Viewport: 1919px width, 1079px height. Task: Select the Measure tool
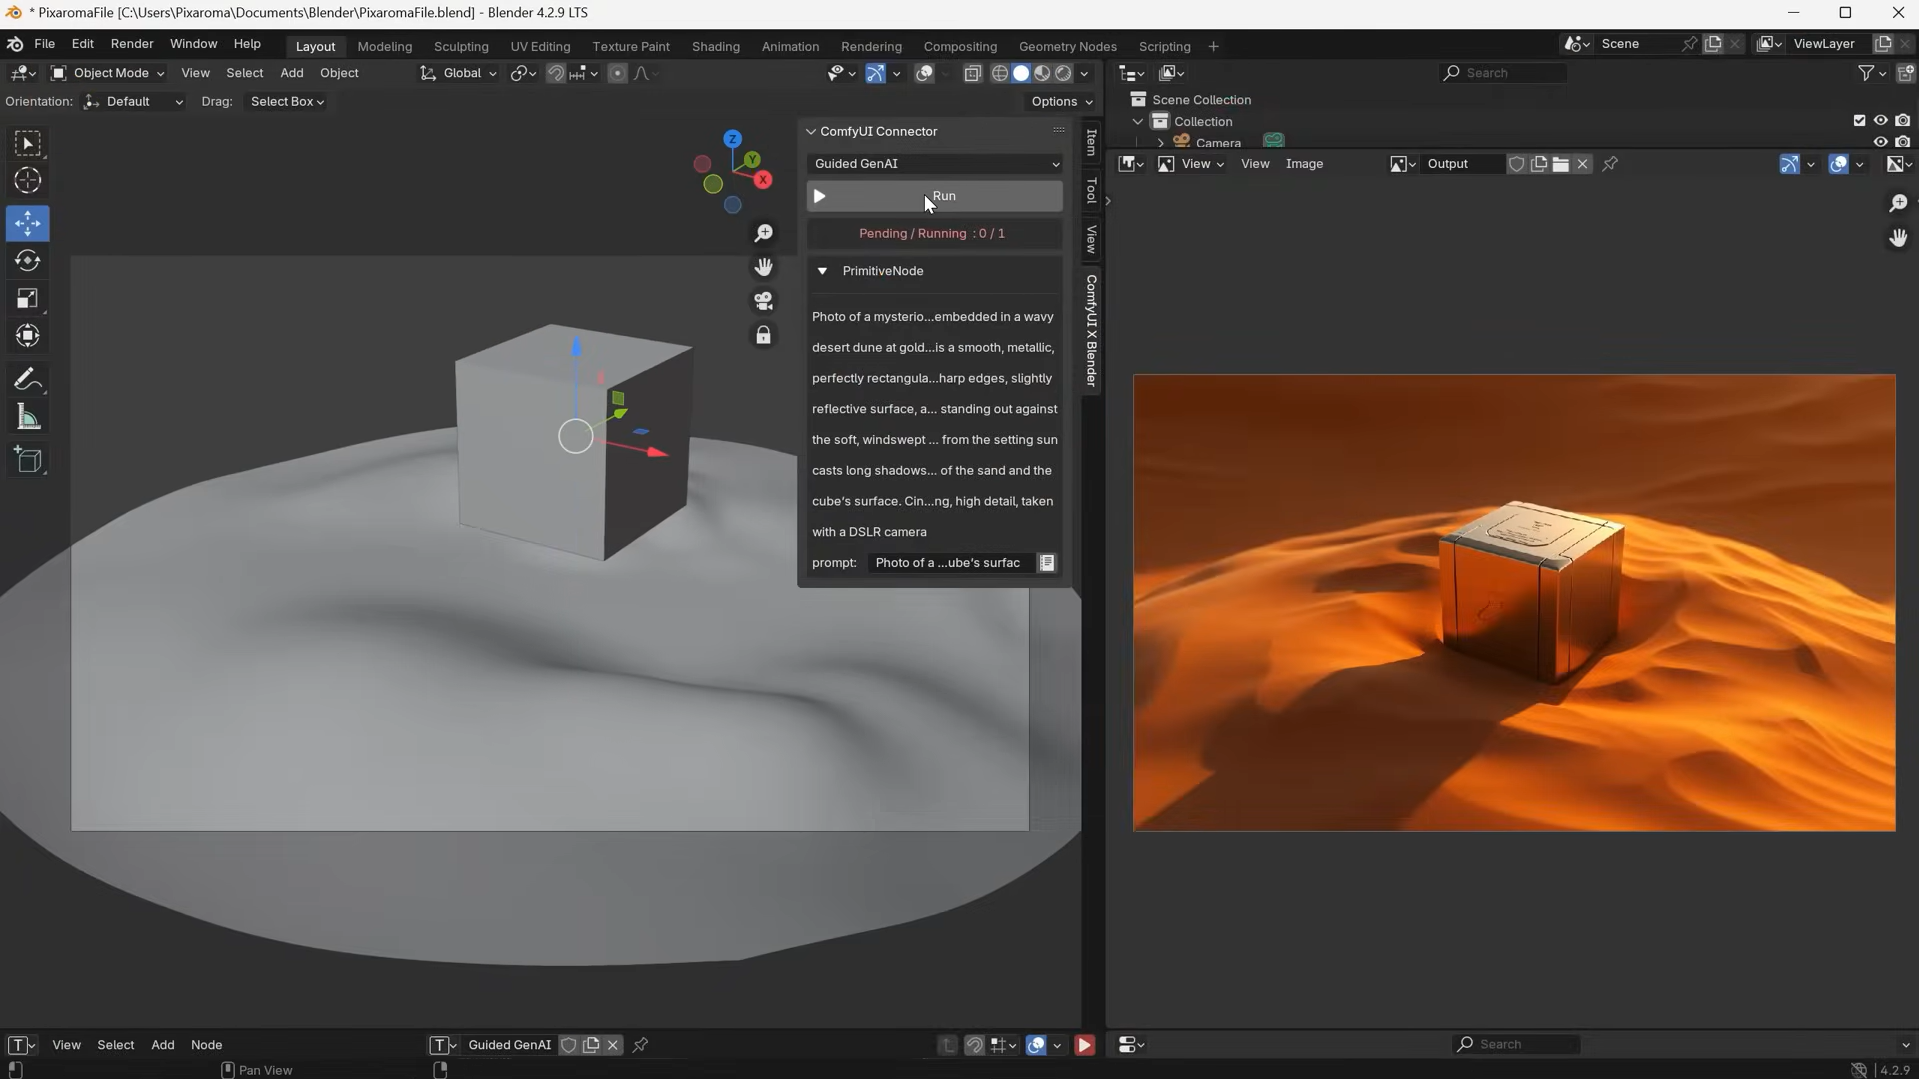pyautogui.click(x=28, y=417)
